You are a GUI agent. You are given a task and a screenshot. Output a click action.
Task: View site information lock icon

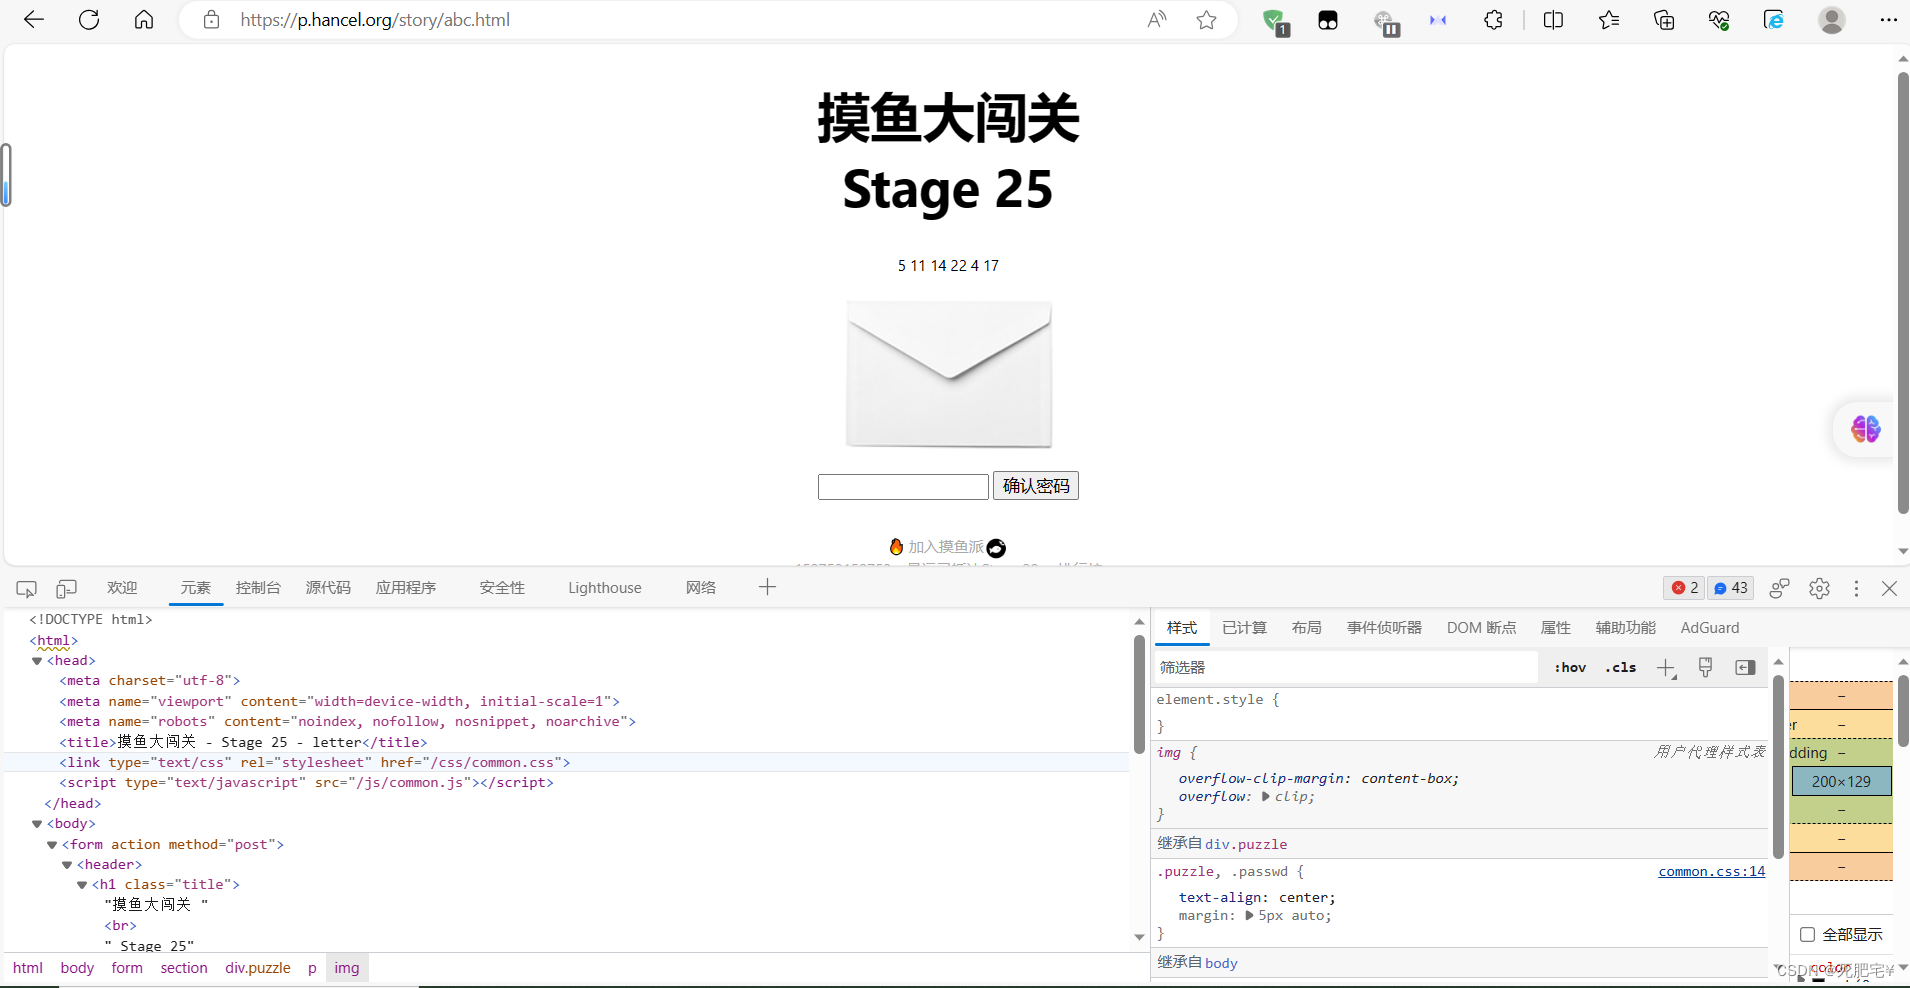click(211, 20)
